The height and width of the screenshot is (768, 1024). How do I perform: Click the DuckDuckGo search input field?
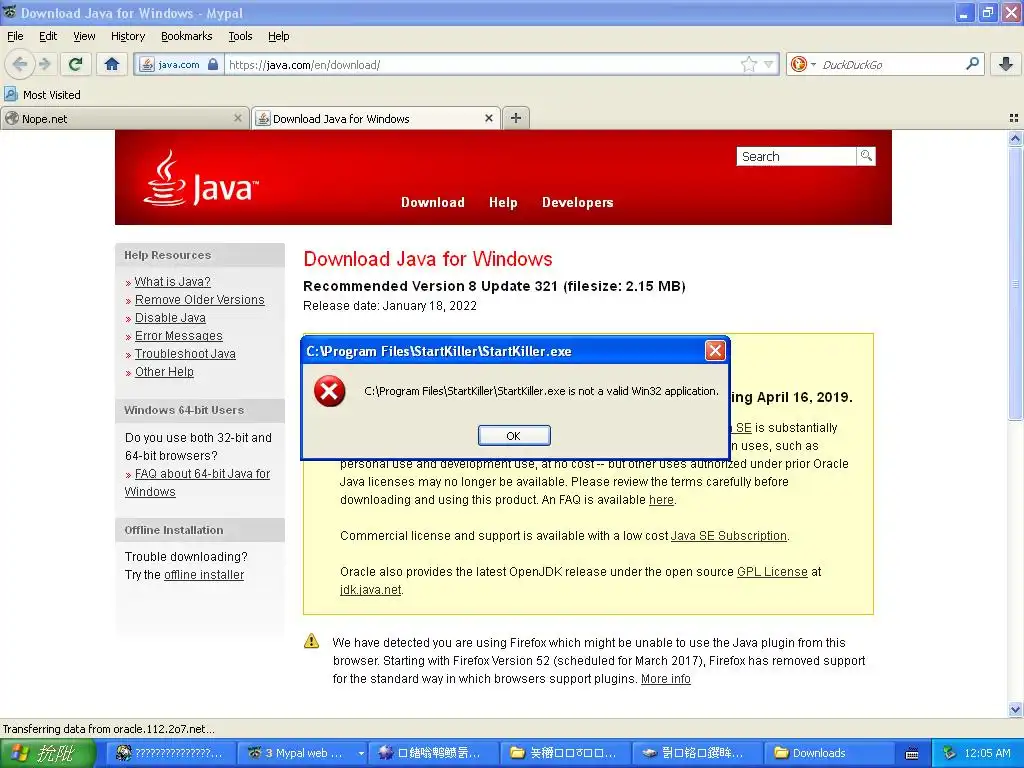[891, 64]
